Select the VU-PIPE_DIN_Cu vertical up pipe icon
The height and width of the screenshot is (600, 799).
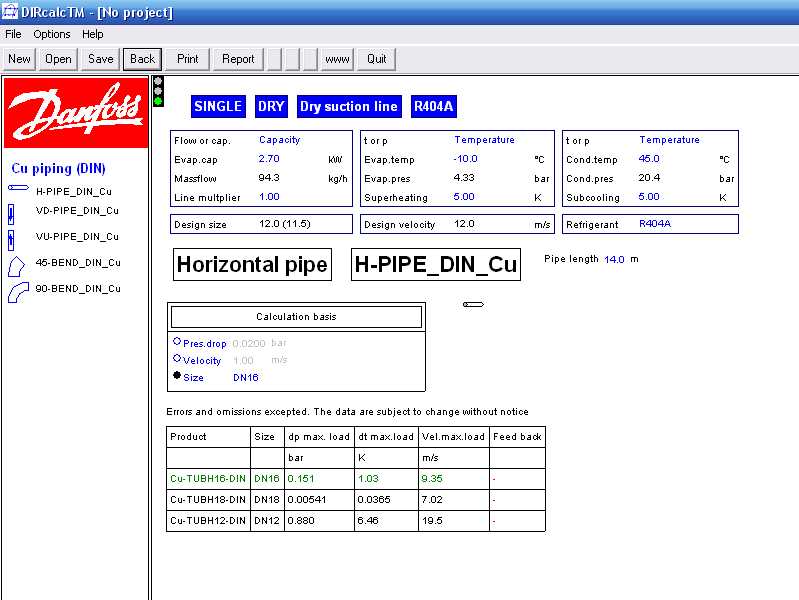[x=11, y=240]
